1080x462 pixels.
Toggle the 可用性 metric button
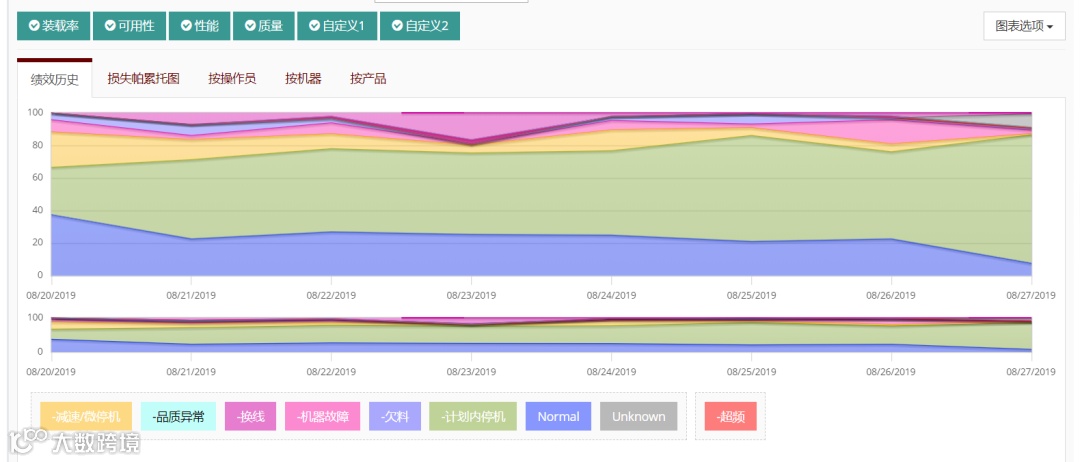pyautogui.click(x=129, y=26)
